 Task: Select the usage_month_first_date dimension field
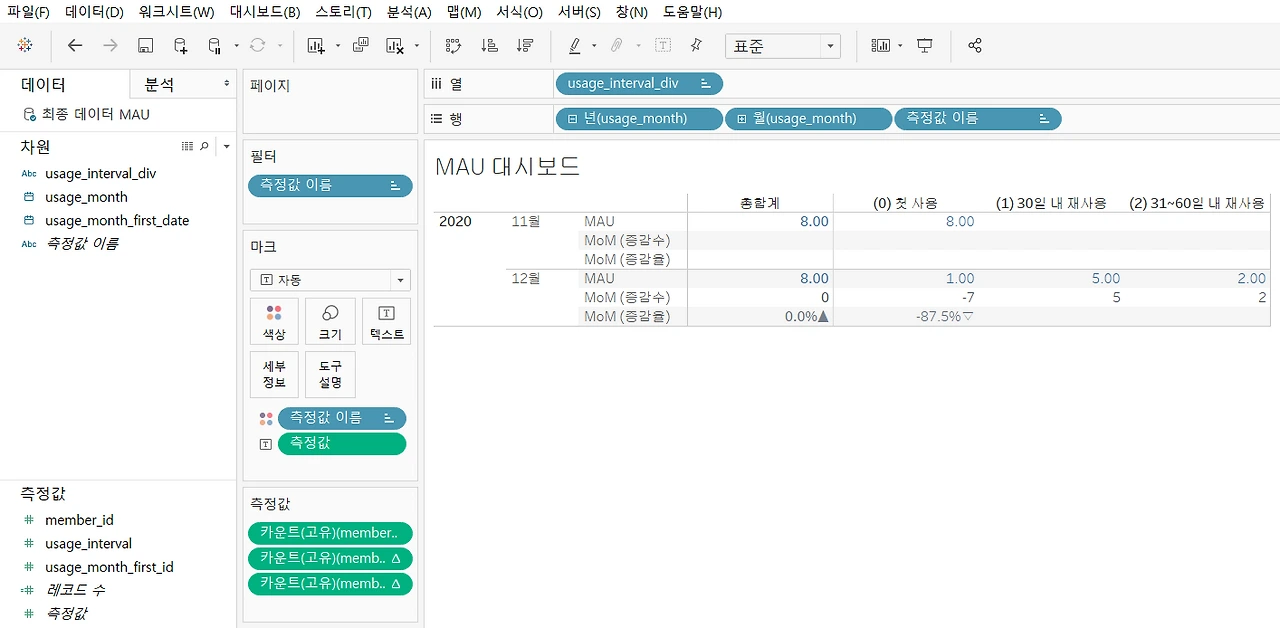tap(117, 221)
